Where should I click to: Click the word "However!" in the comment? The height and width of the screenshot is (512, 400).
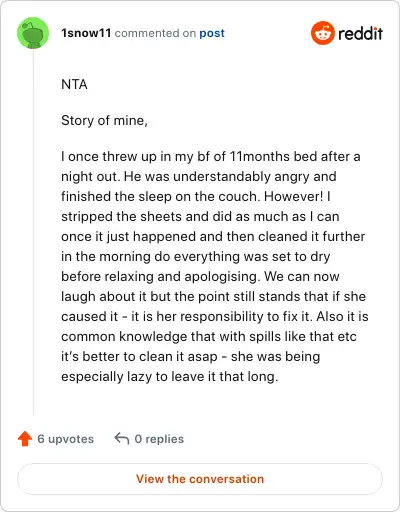tap(294, 196)
